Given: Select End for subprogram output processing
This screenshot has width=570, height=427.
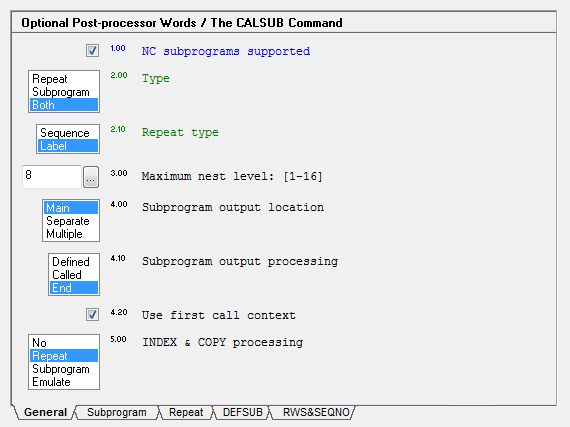Looking at the screenshot, I should point(74,288).
